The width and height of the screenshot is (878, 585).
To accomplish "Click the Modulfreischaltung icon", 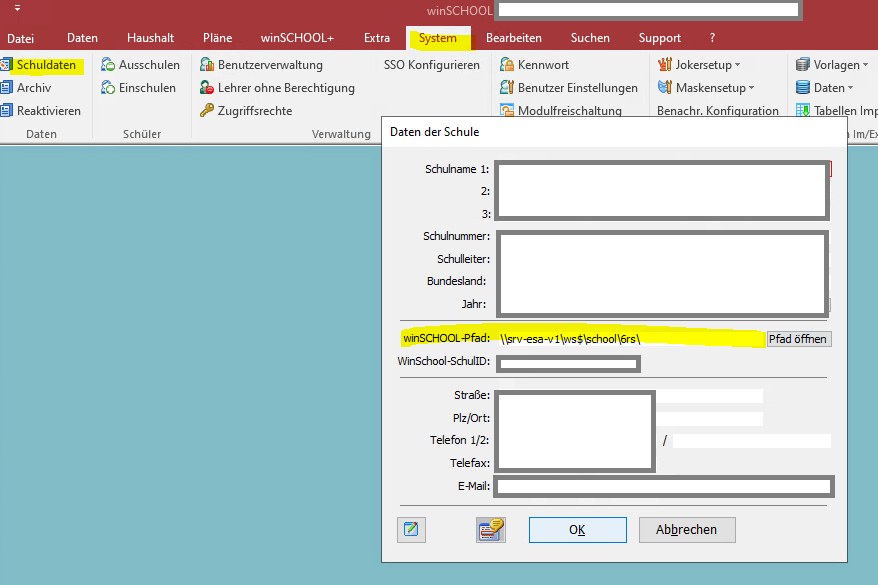I will coord(507,110).
